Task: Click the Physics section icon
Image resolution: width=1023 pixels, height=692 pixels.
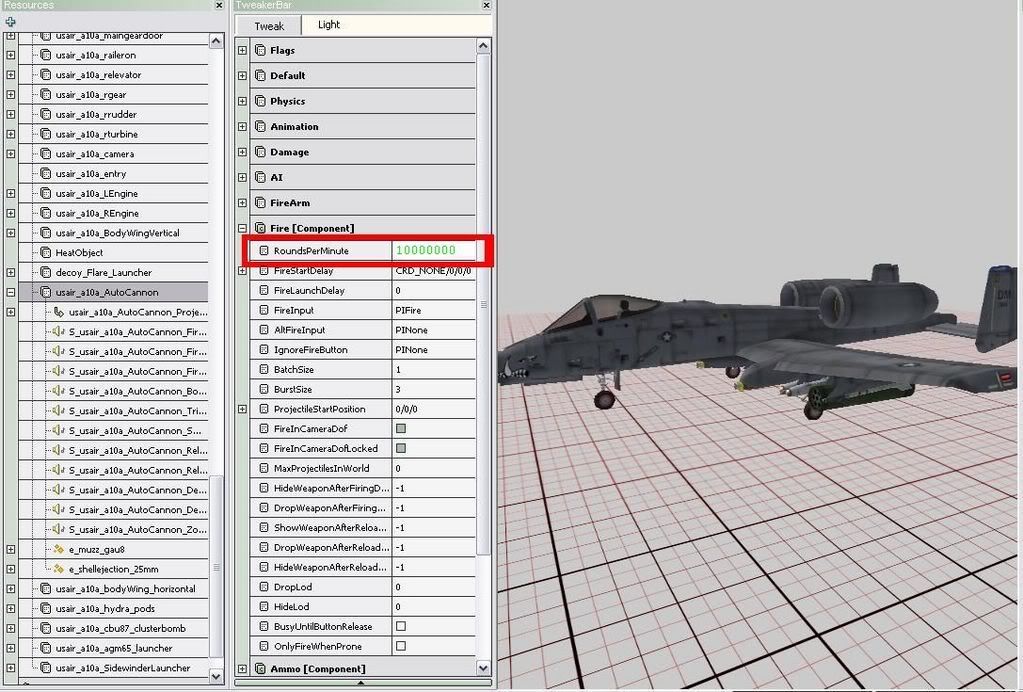Action: [x=260, y=101]
